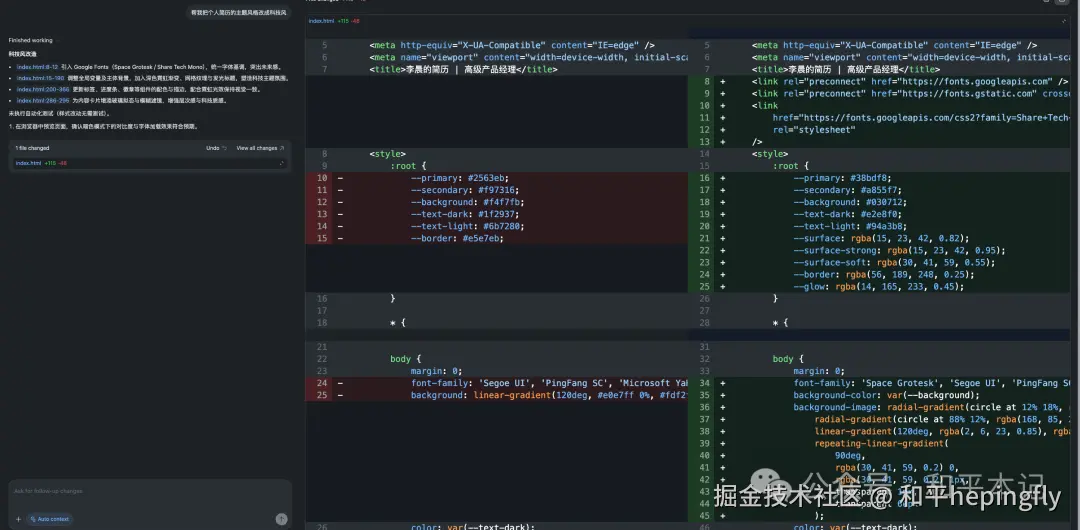Click the user prompt bubble at top
This screenshot has width=1080, height=530.
[x=238, y=12]
